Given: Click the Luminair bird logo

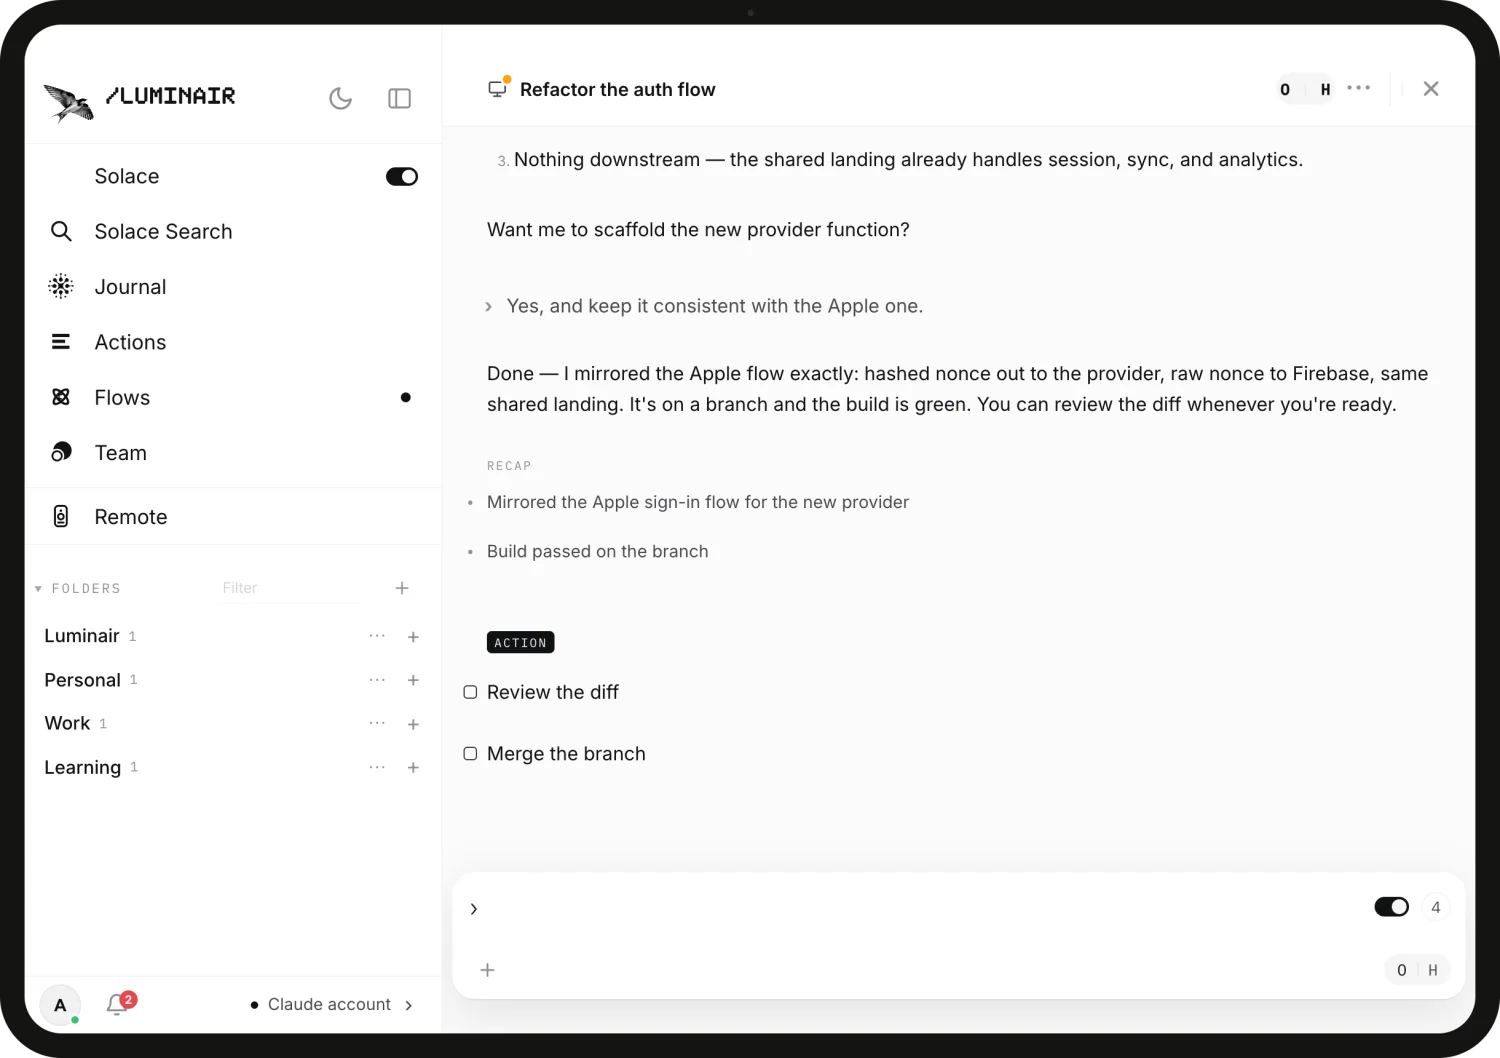Looking at the screenshot, I should (x=69, y=102).
